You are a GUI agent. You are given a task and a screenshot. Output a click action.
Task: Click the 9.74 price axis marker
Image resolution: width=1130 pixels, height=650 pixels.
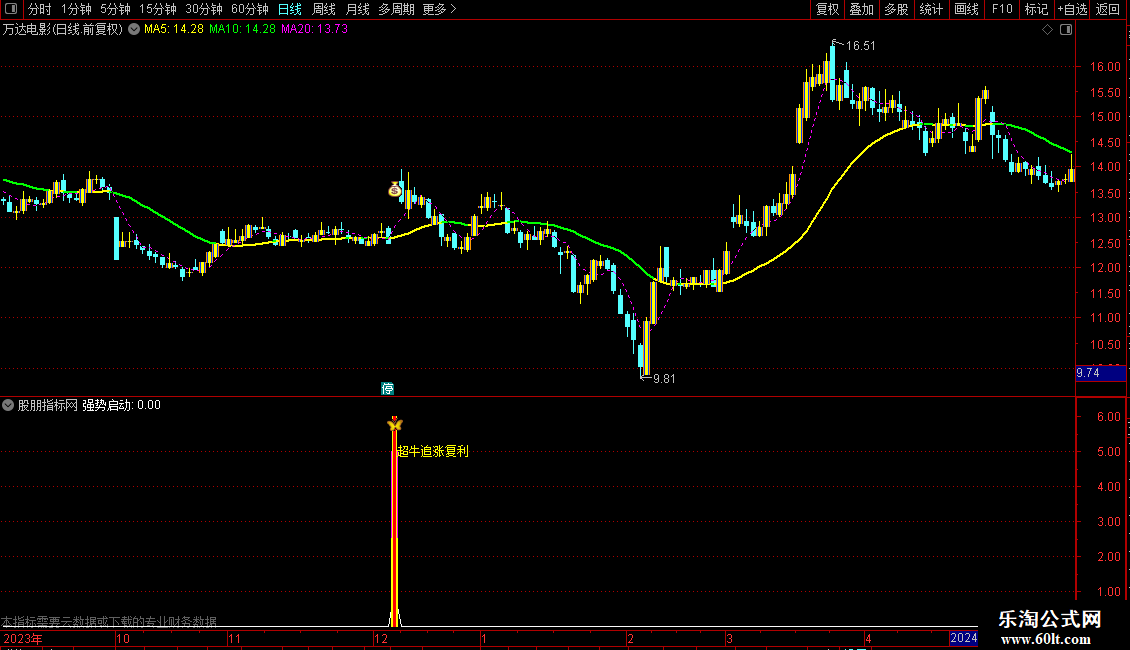coord(1100,373)
